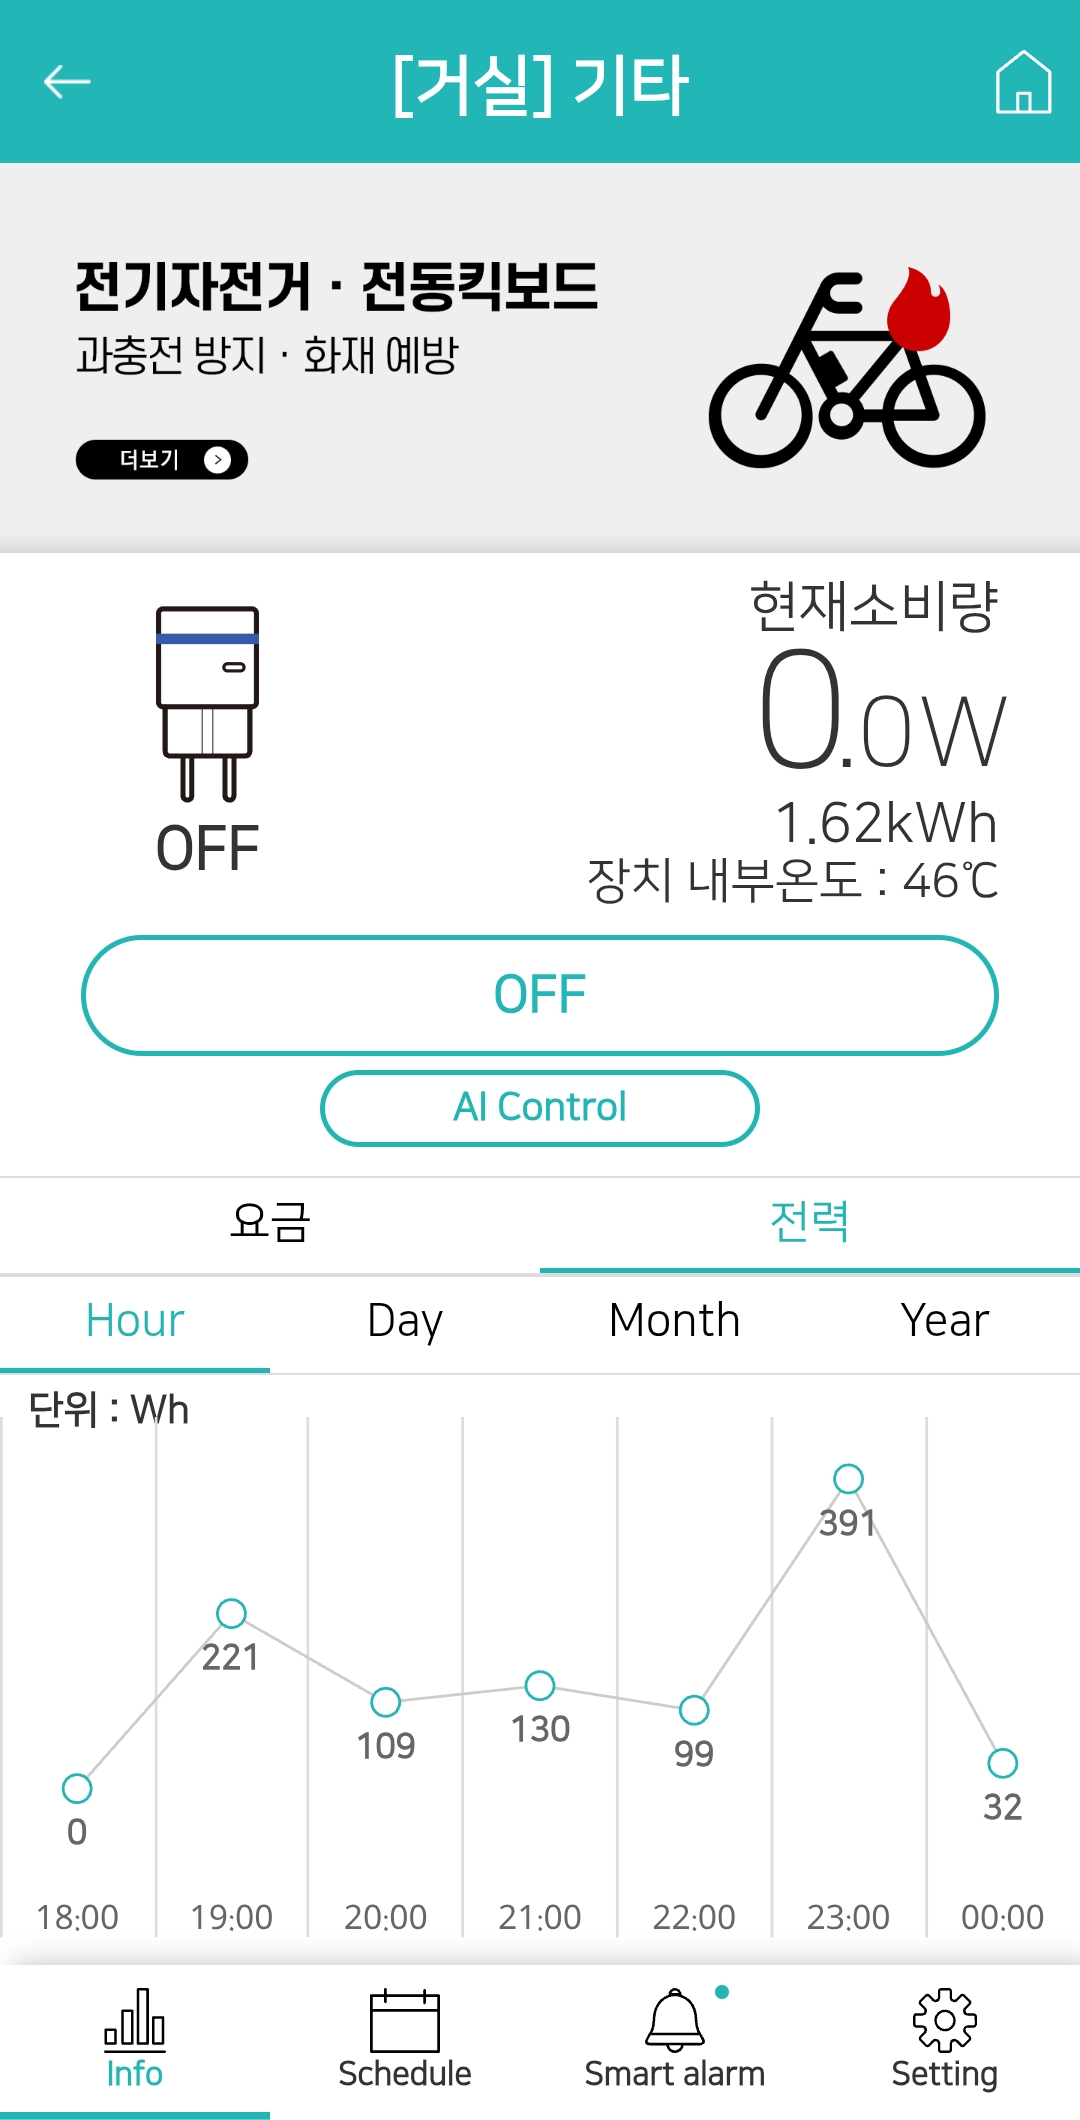Viewport: 1080px width, 2120px height.
Task: Toggle the plug power OFF button
Action: (x=540, y=995)
